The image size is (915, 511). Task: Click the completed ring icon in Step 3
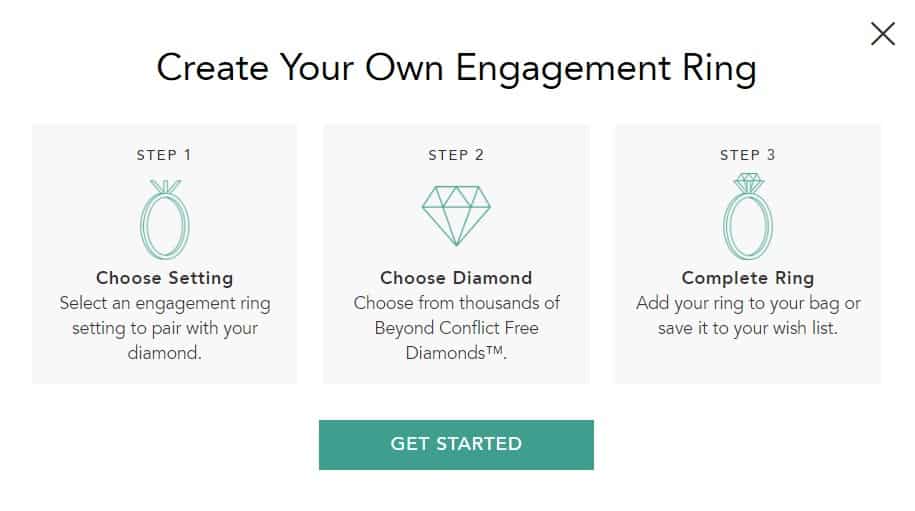pyautogui.click(x=748, y=216)
